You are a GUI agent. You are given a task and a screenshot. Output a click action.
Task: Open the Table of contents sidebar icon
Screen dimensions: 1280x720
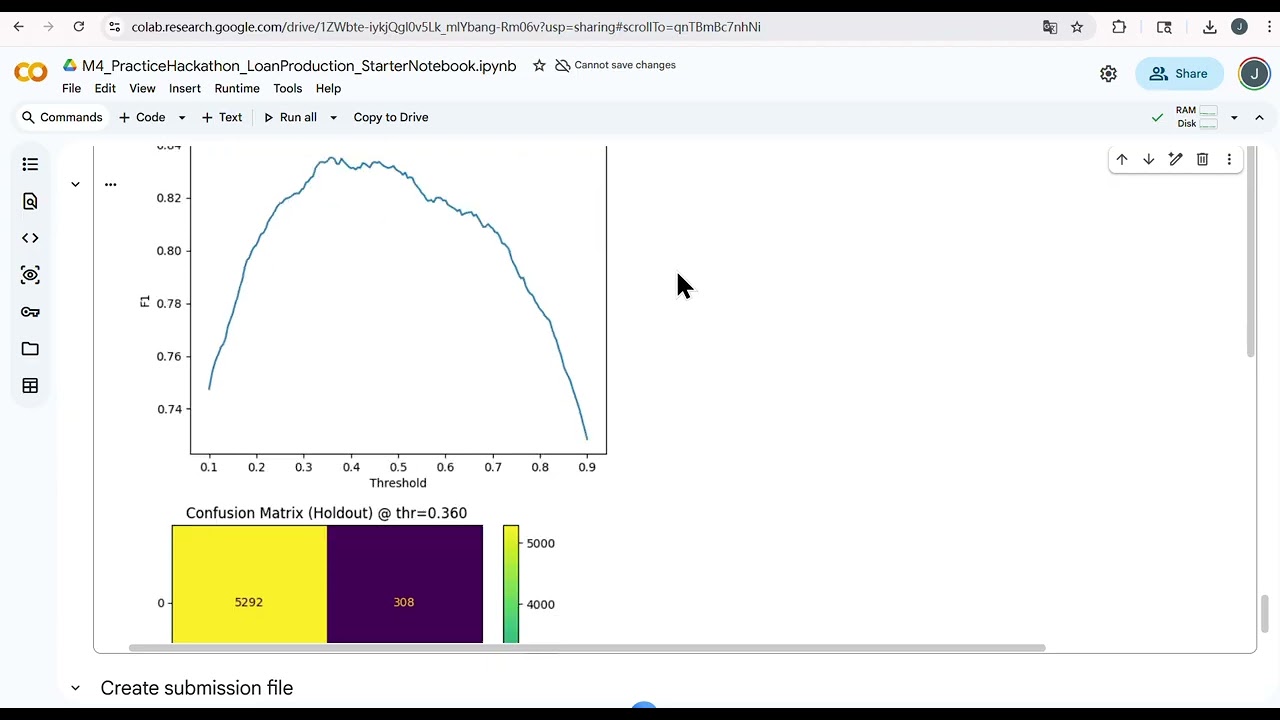(30, 164)
